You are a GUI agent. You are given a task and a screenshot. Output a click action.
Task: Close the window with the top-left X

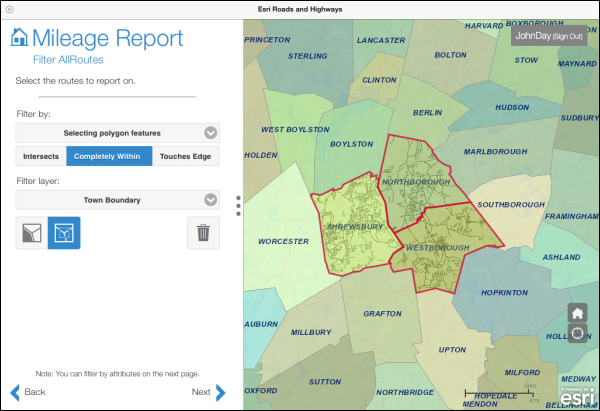click(x=10, y=9)
